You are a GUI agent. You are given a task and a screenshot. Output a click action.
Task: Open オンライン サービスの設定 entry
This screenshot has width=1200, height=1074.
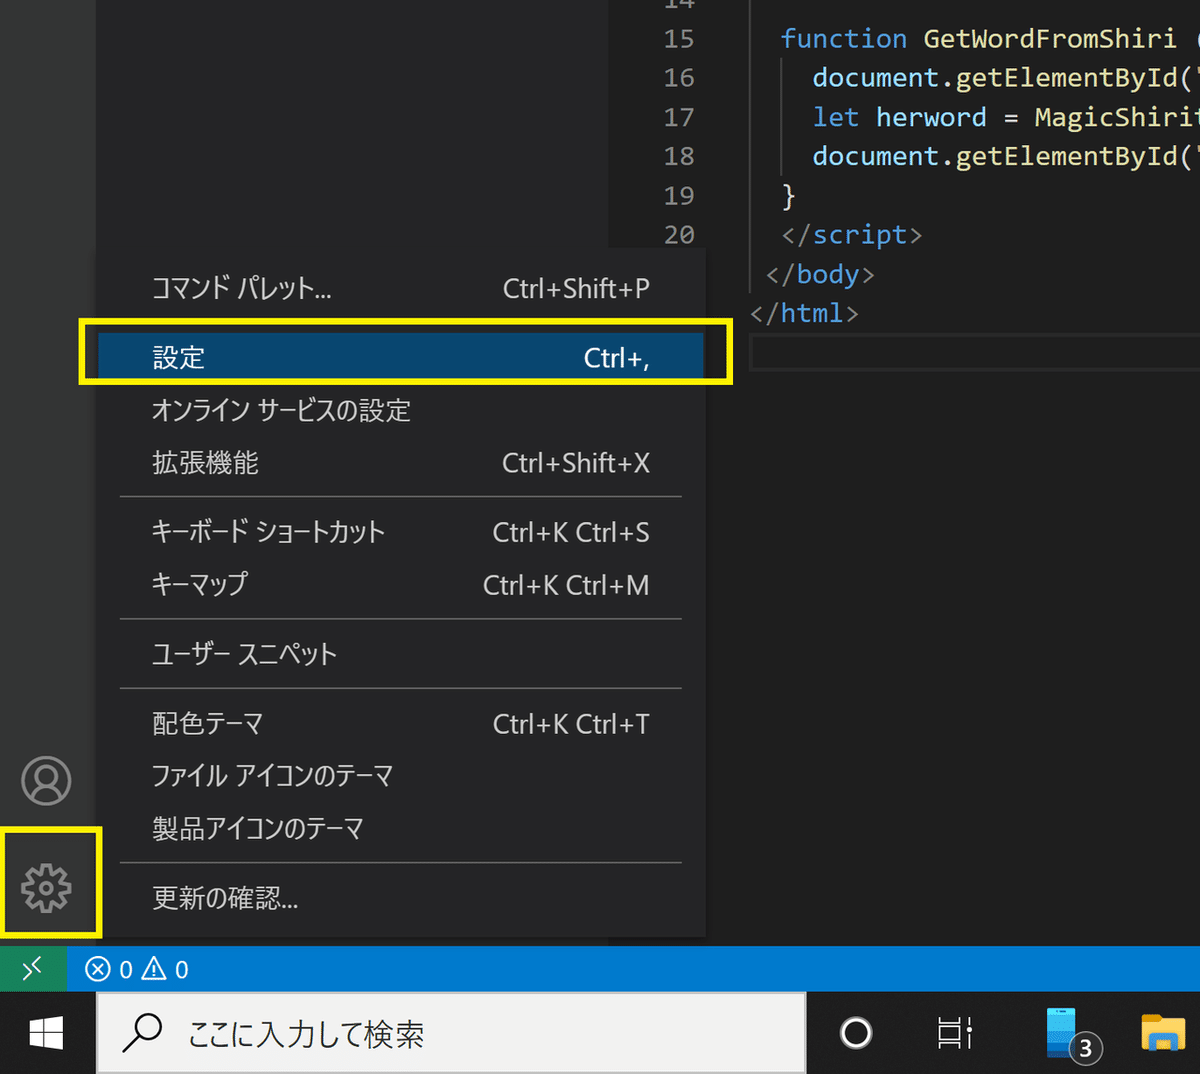[x=400, y=411]
